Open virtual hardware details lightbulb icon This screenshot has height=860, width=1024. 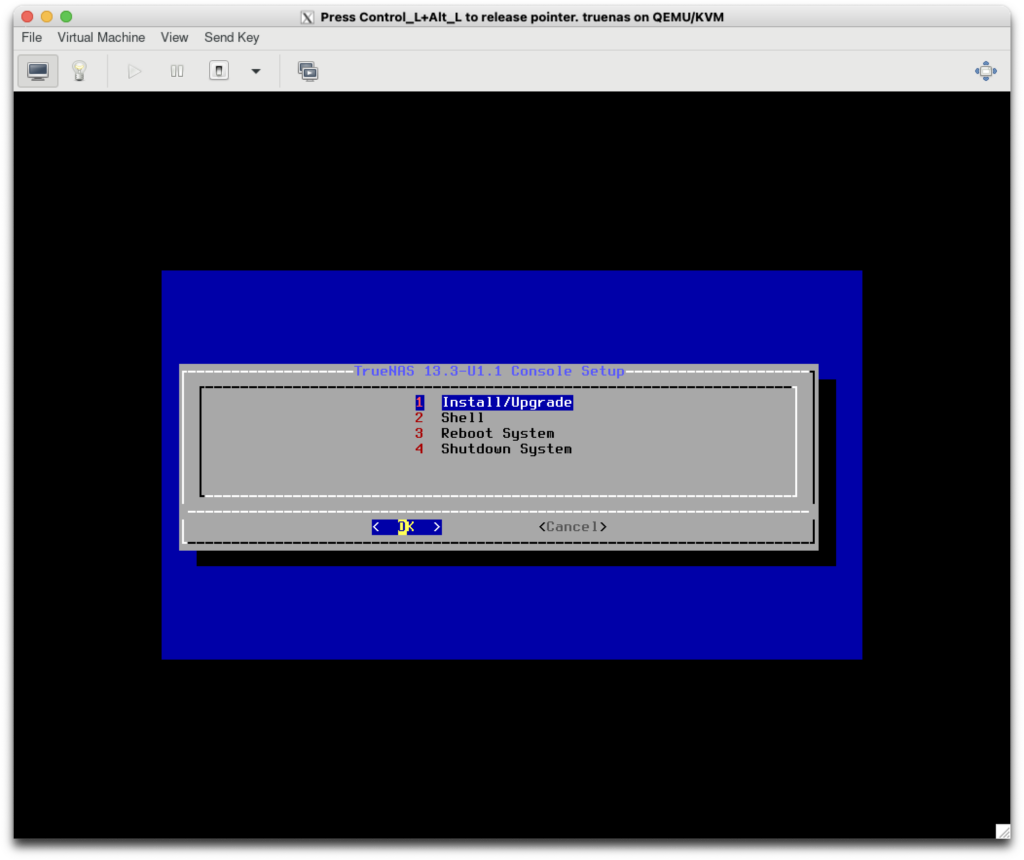click(x=79, y=71)
